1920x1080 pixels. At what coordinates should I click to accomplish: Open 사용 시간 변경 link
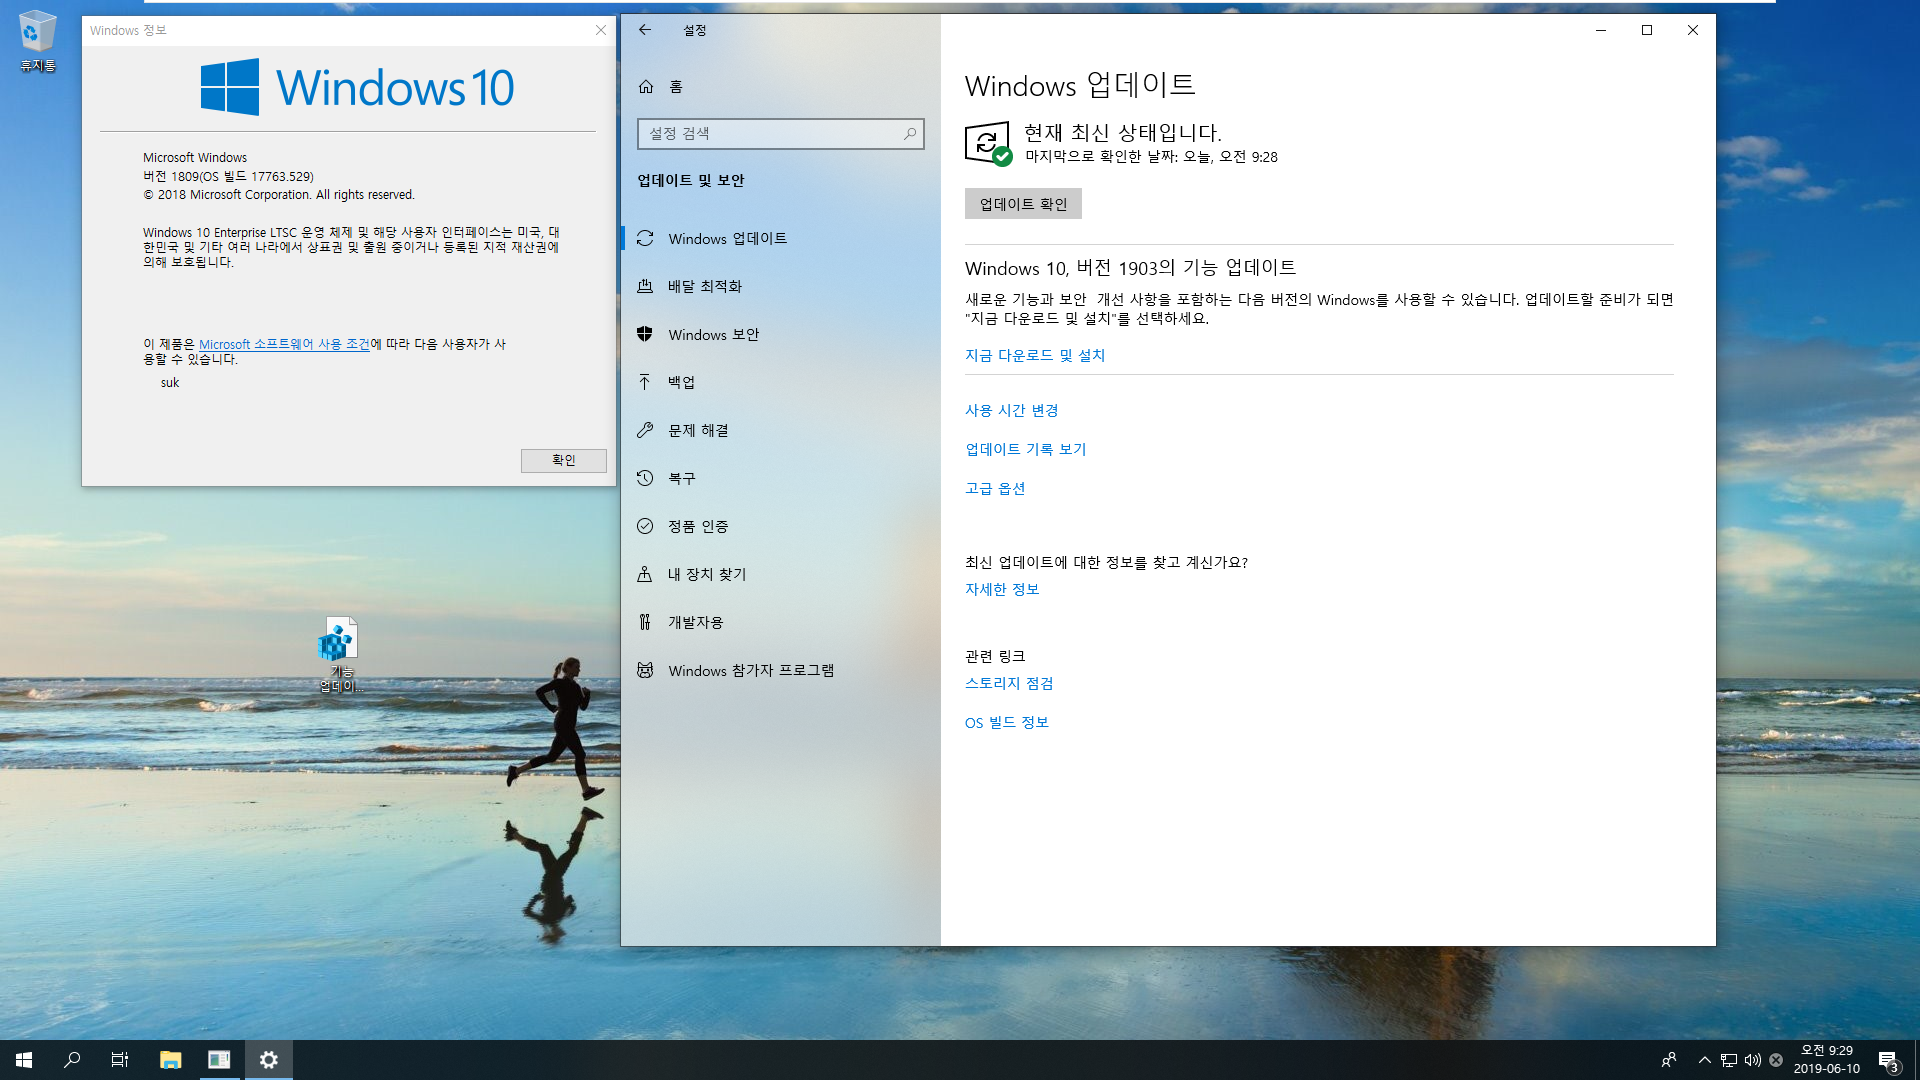tap(1012, 411)
